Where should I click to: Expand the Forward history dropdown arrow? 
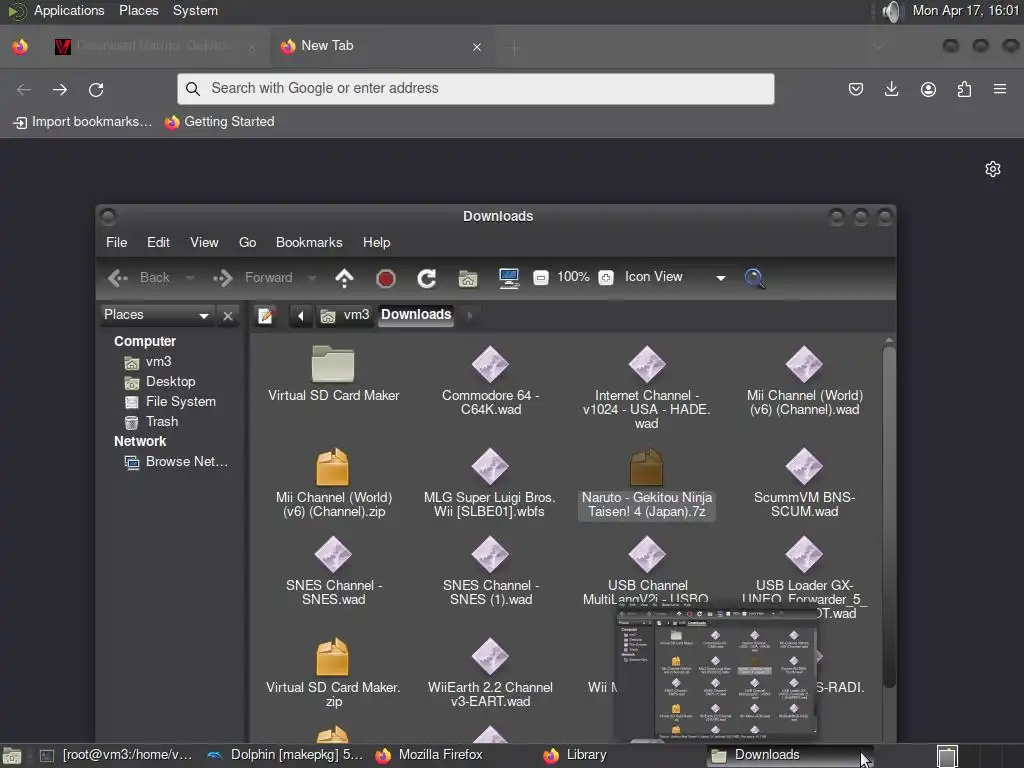pyautogui.click(x=312, y=278)
